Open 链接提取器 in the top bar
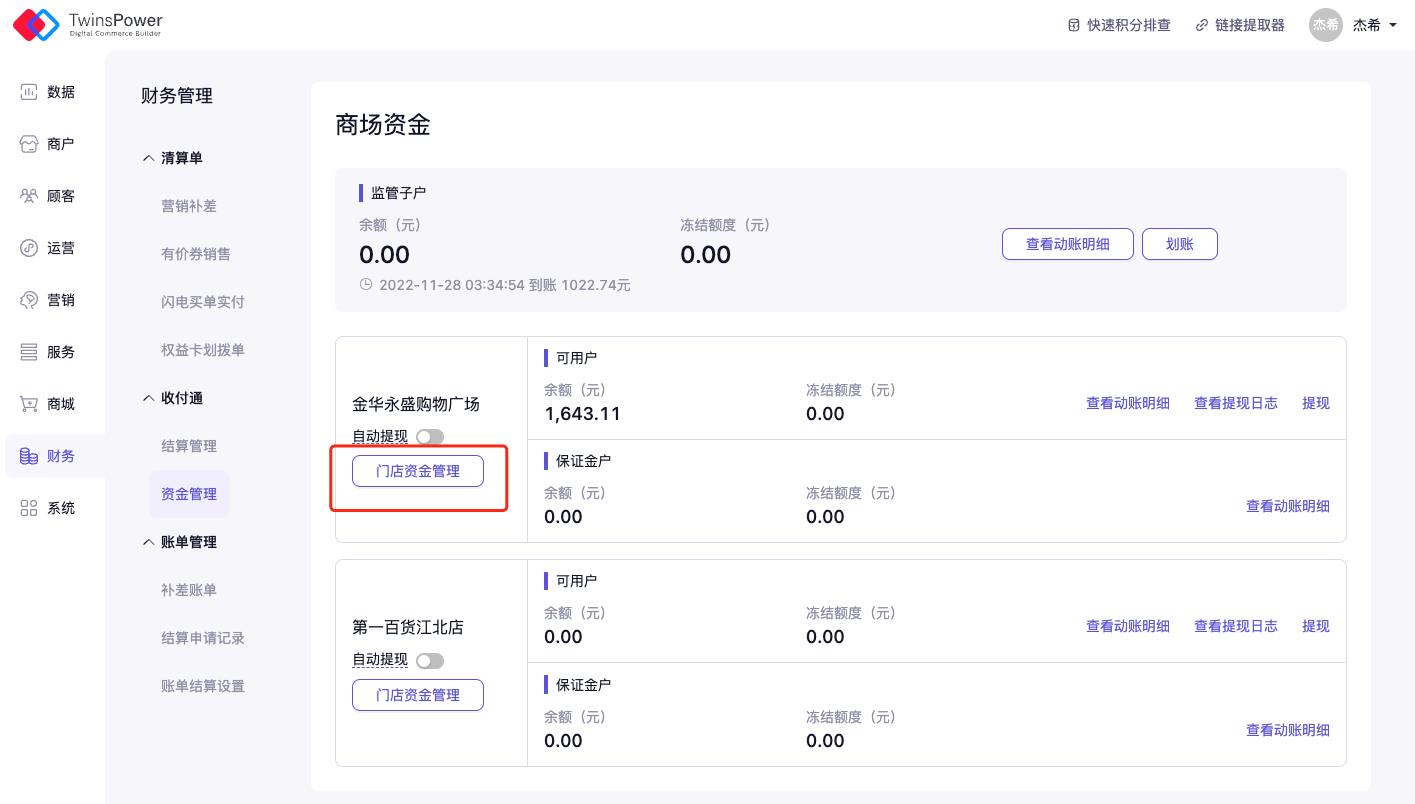 1240,25
